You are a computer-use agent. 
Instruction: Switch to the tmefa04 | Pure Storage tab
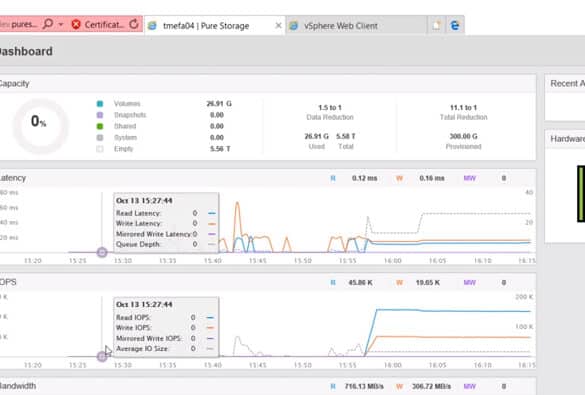[x=214, y=26]
